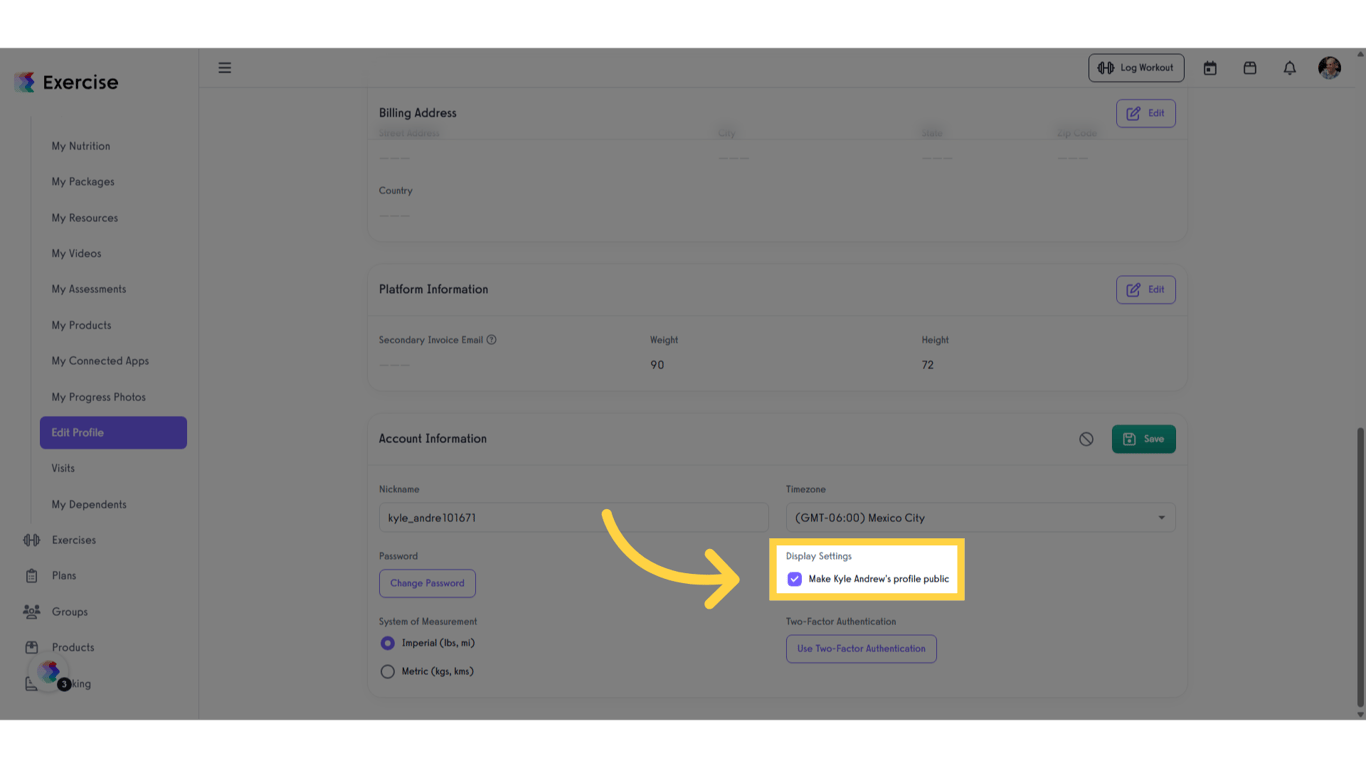The image size is (1366, 768).
Task: Edit the Platform Information section
Action: click(x=1145, y=290)
